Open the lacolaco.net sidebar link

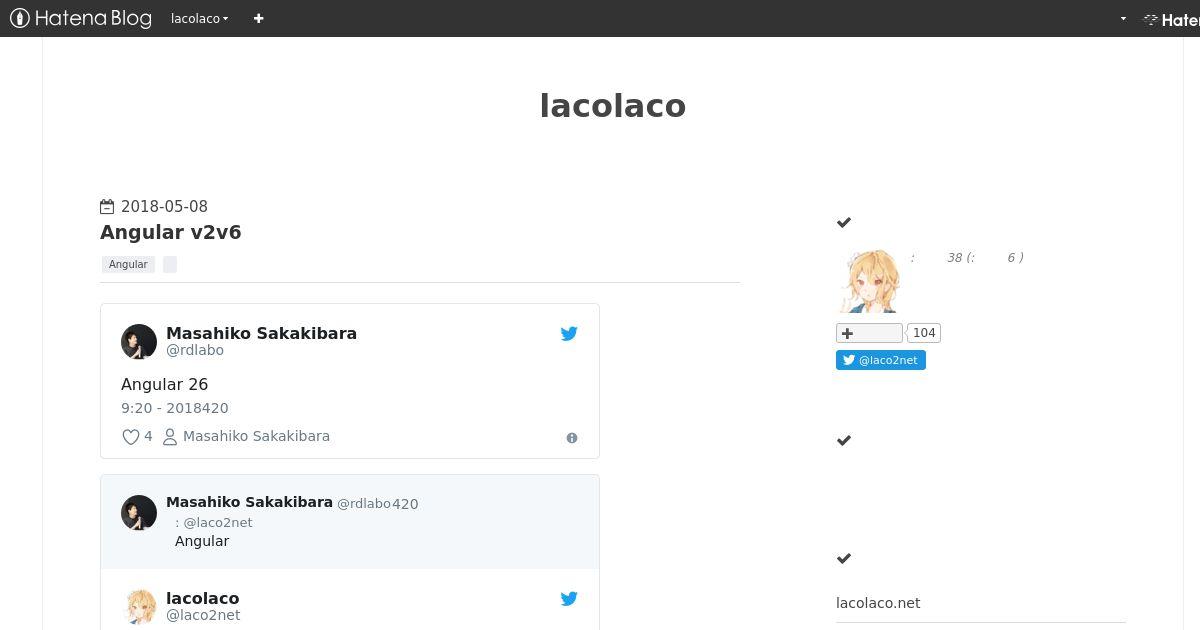coord(878,603)
